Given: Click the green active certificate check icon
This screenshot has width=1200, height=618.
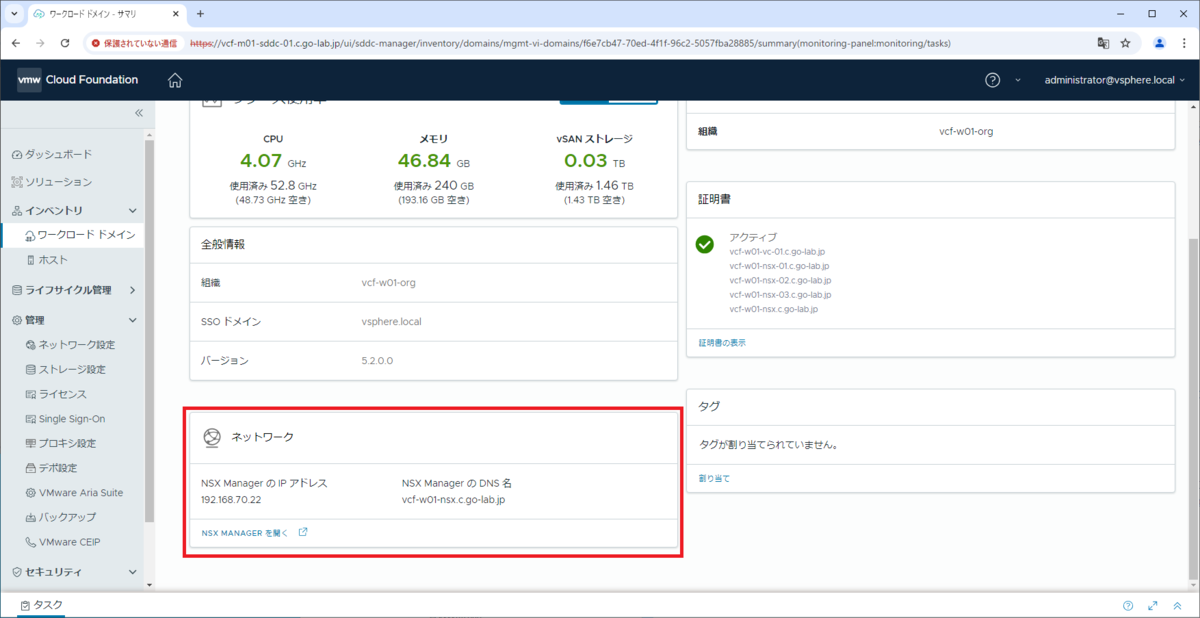Looking at the screenshot, I should (x=705, y=244).
